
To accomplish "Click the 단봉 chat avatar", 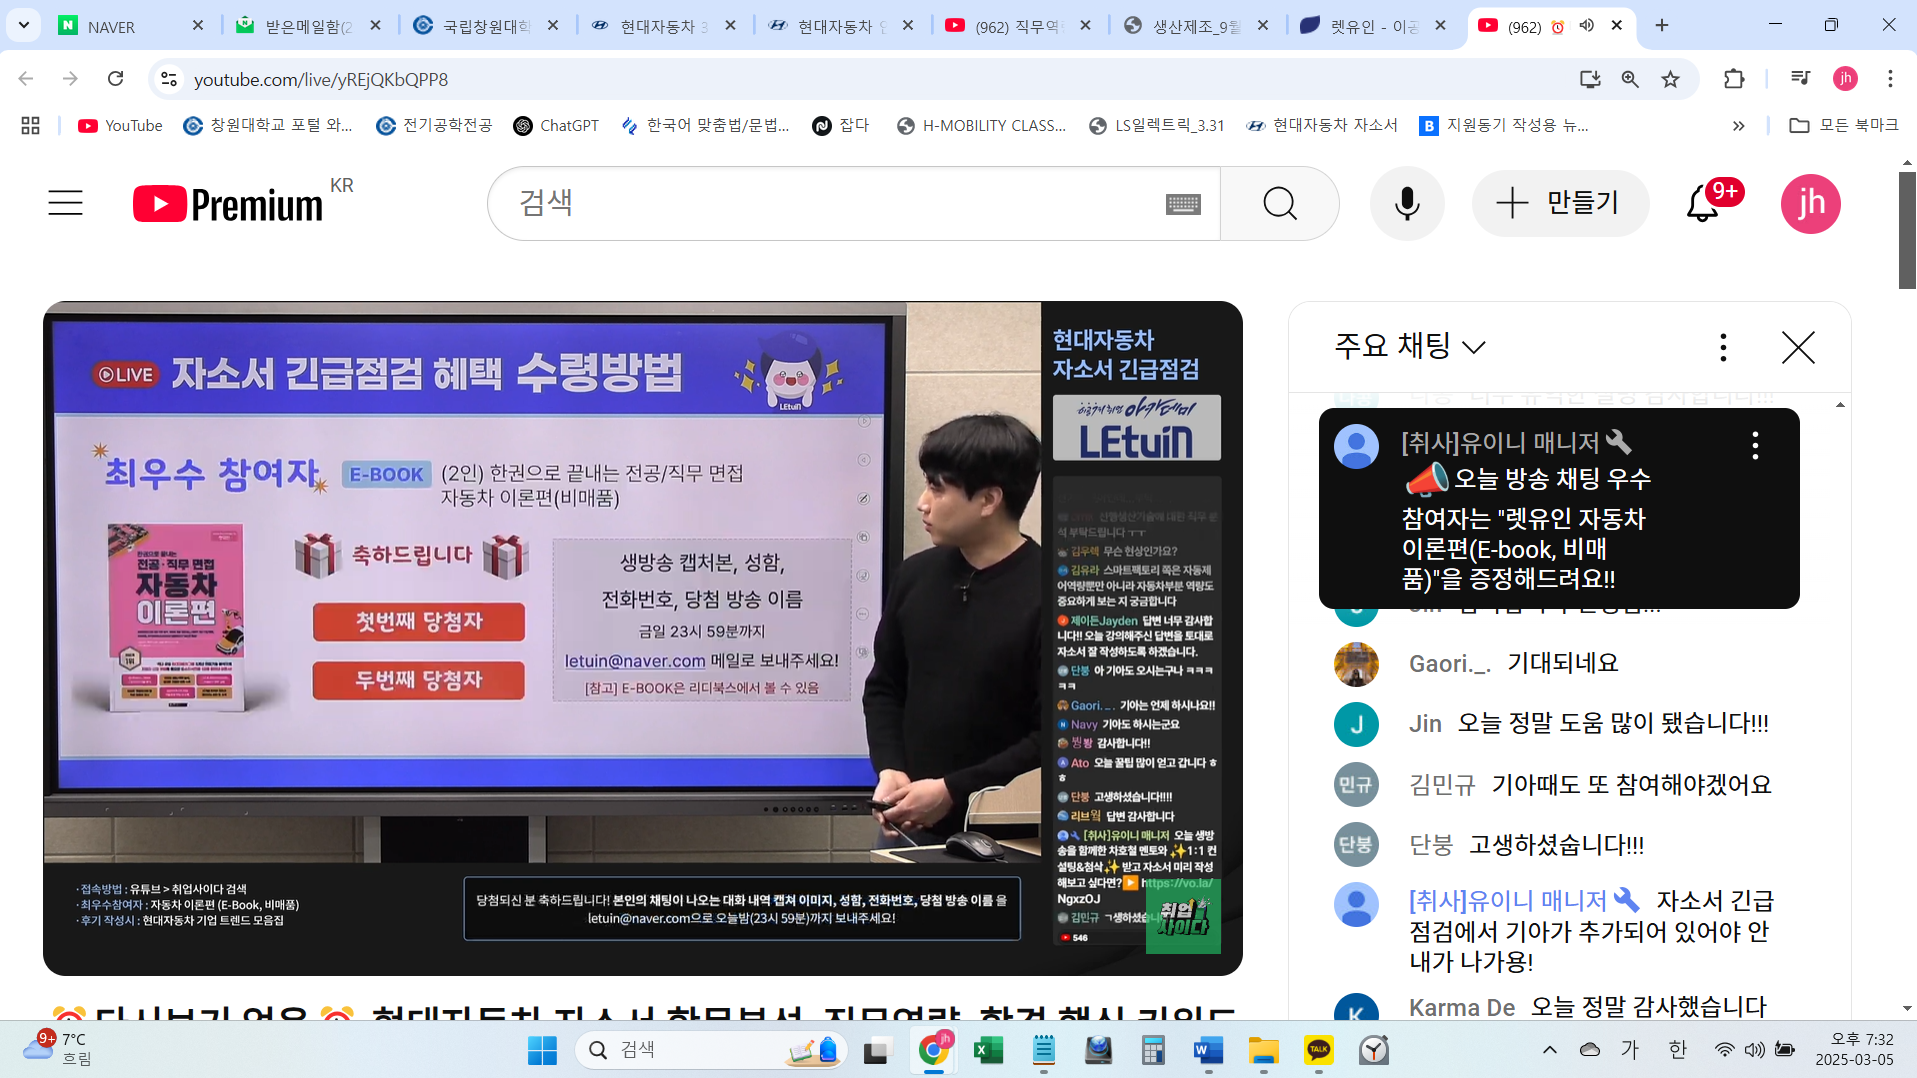I will pyautogui.click(x=1356, y=845).
